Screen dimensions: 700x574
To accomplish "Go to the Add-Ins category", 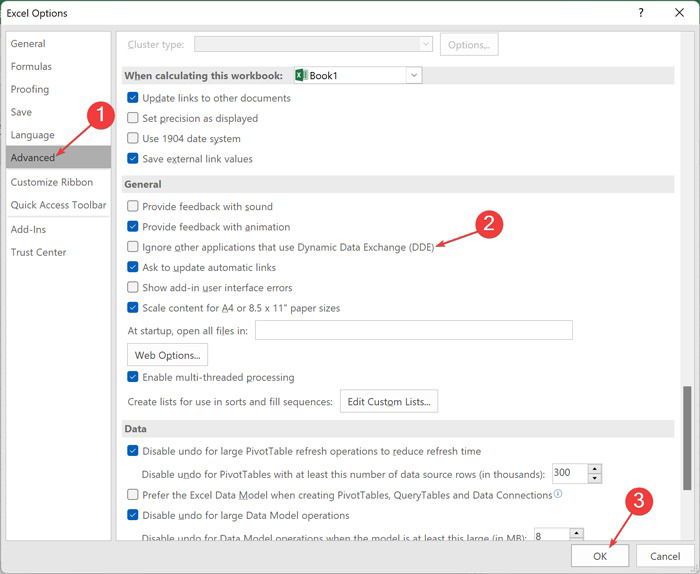I will pyautogui.click(x=58, y=229).
